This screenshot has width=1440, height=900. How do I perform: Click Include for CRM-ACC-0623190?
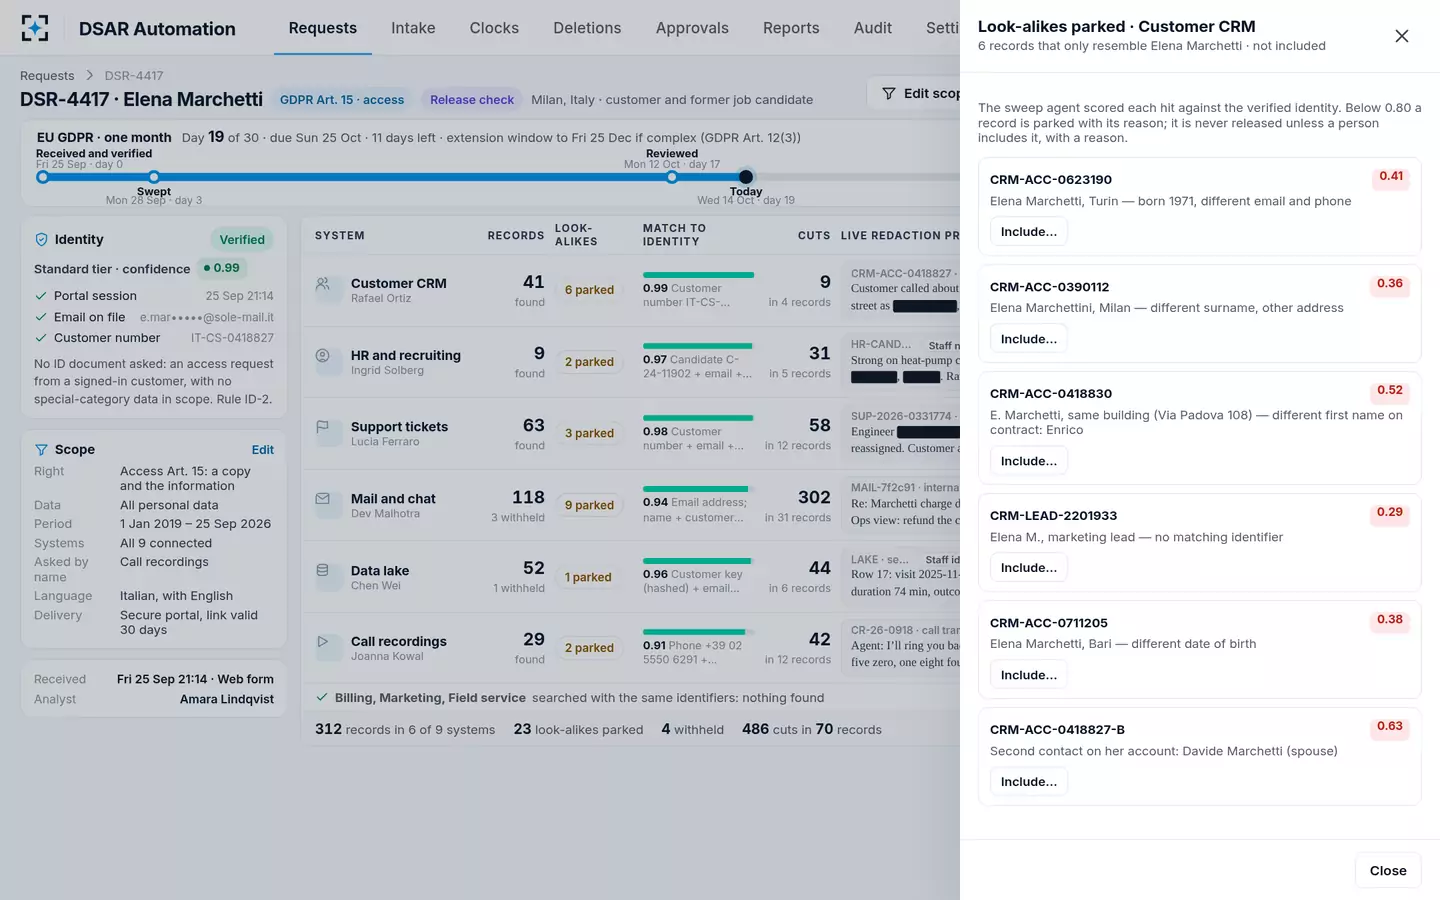pyautogui.click(x=1029, y=232)
